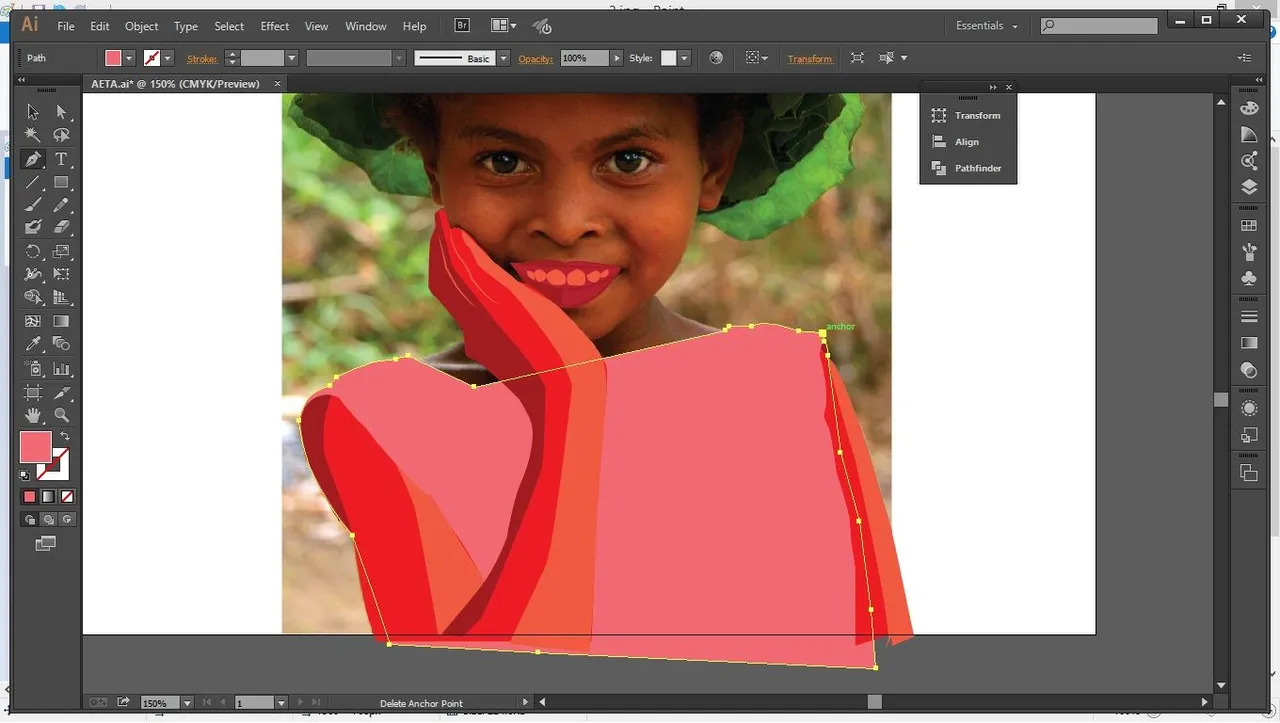Expand the Opacity slider arrow
The width and height of the screenshot is (1280, 723).
[x=616, y=59]
